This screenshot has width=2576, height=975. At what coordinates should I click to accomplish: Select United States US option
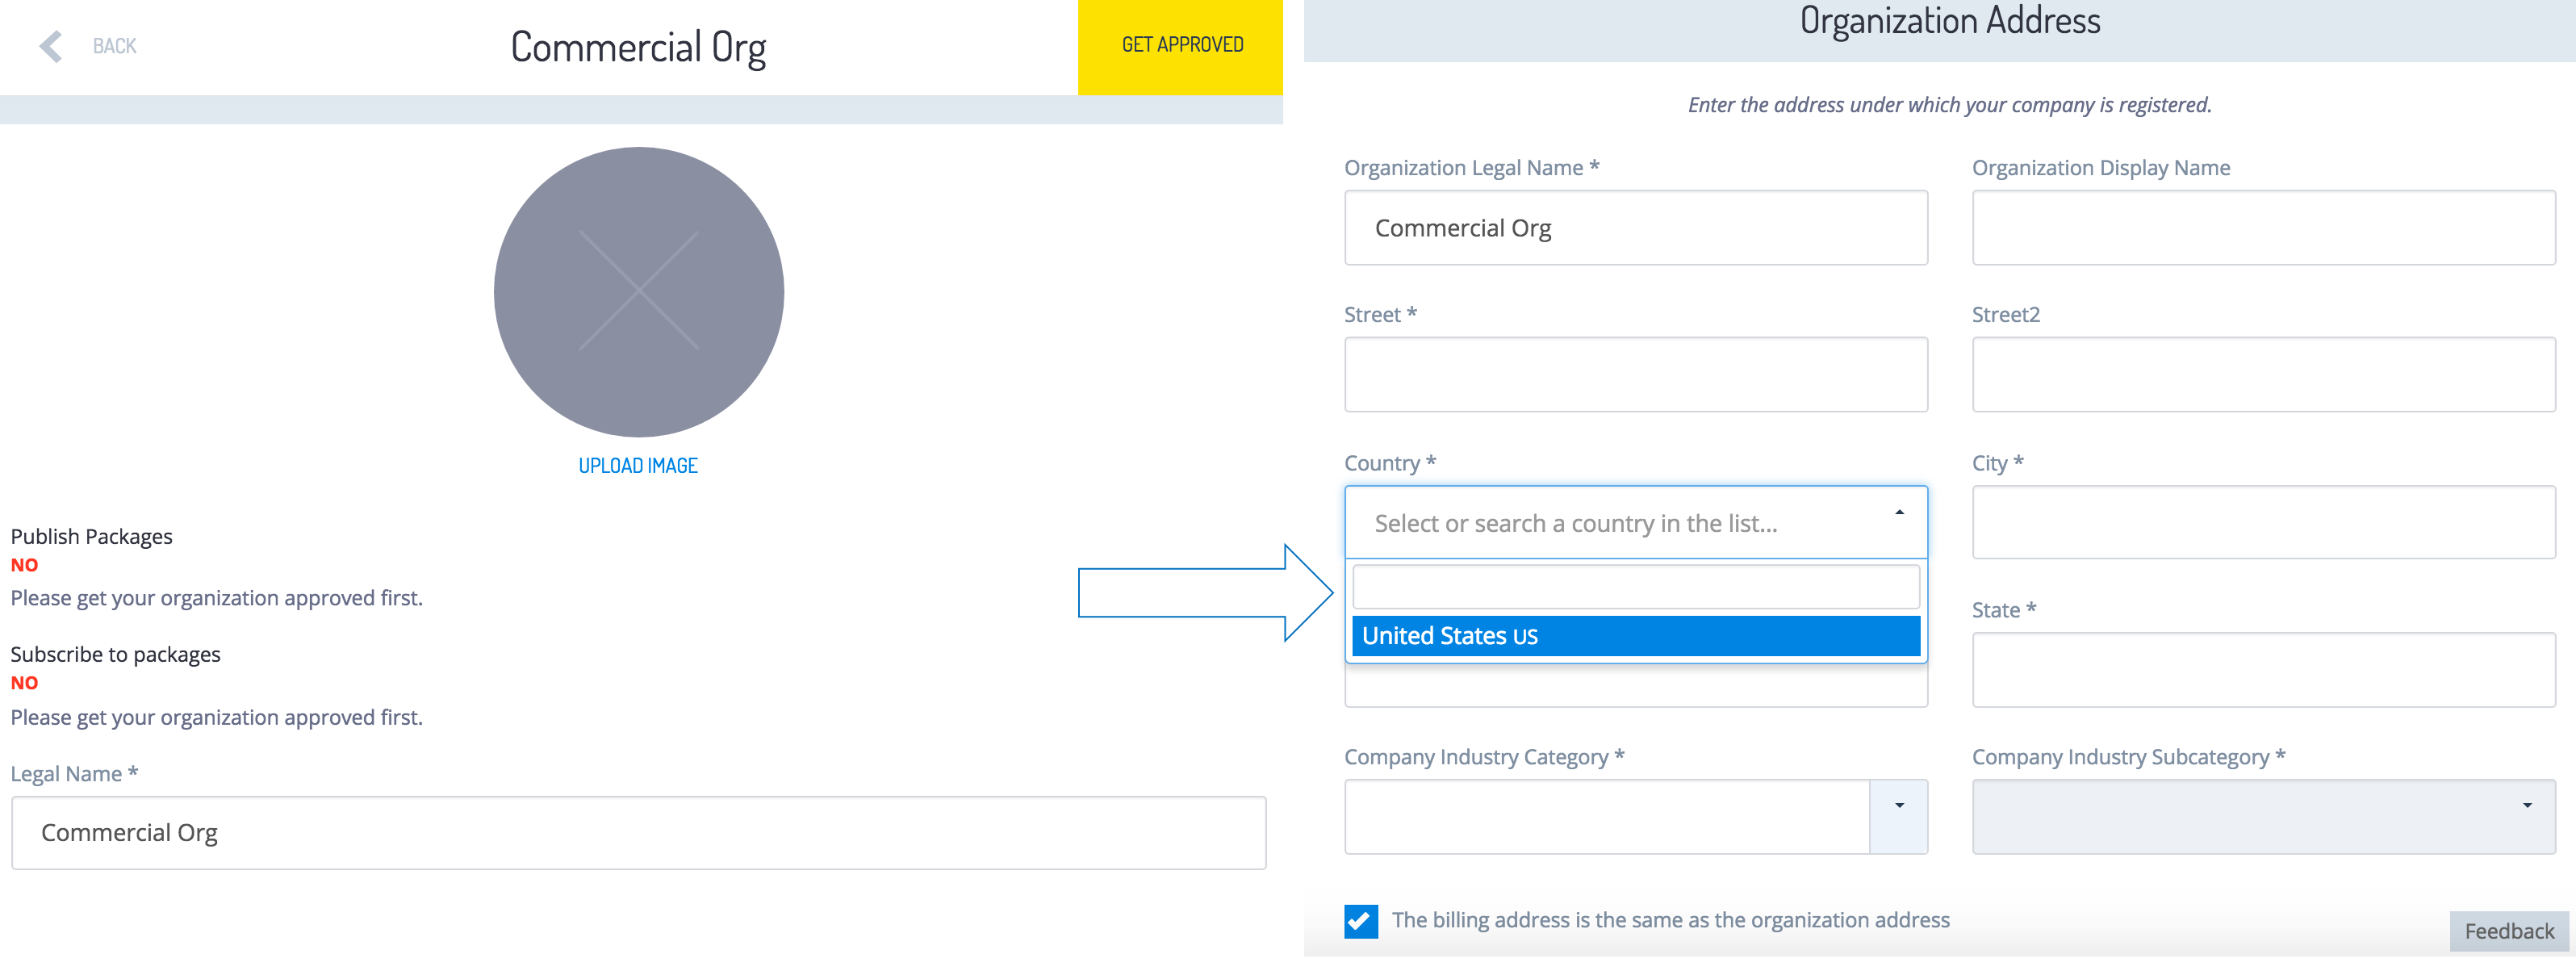(1636, 636)
